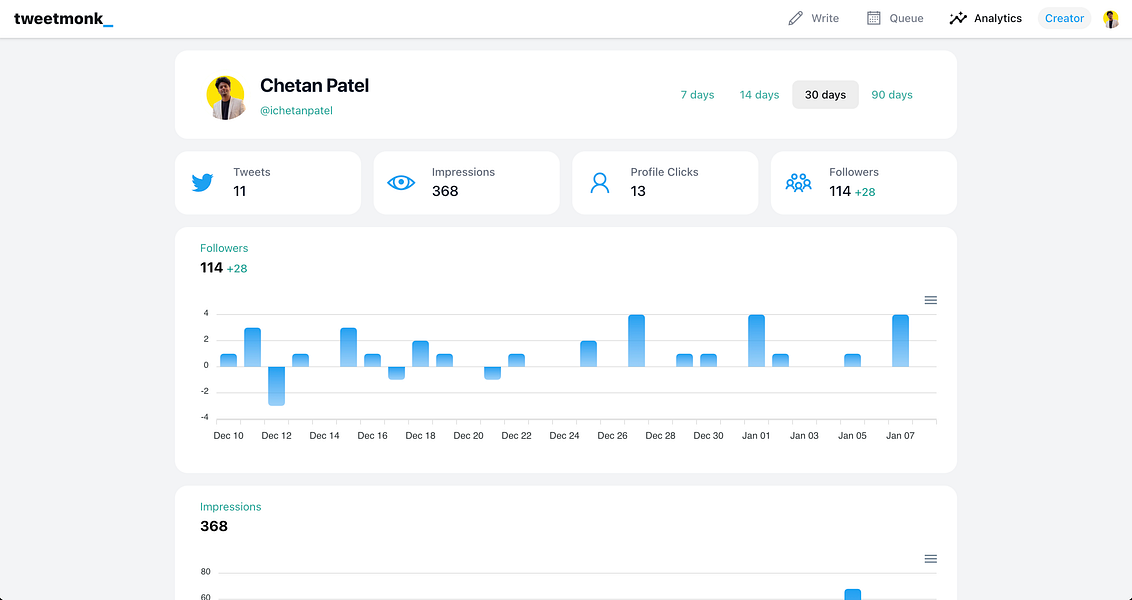Viewport: 1132px width, 600px height.
Task: Click the Tweets count 11
Action: (x=240, y=191)
